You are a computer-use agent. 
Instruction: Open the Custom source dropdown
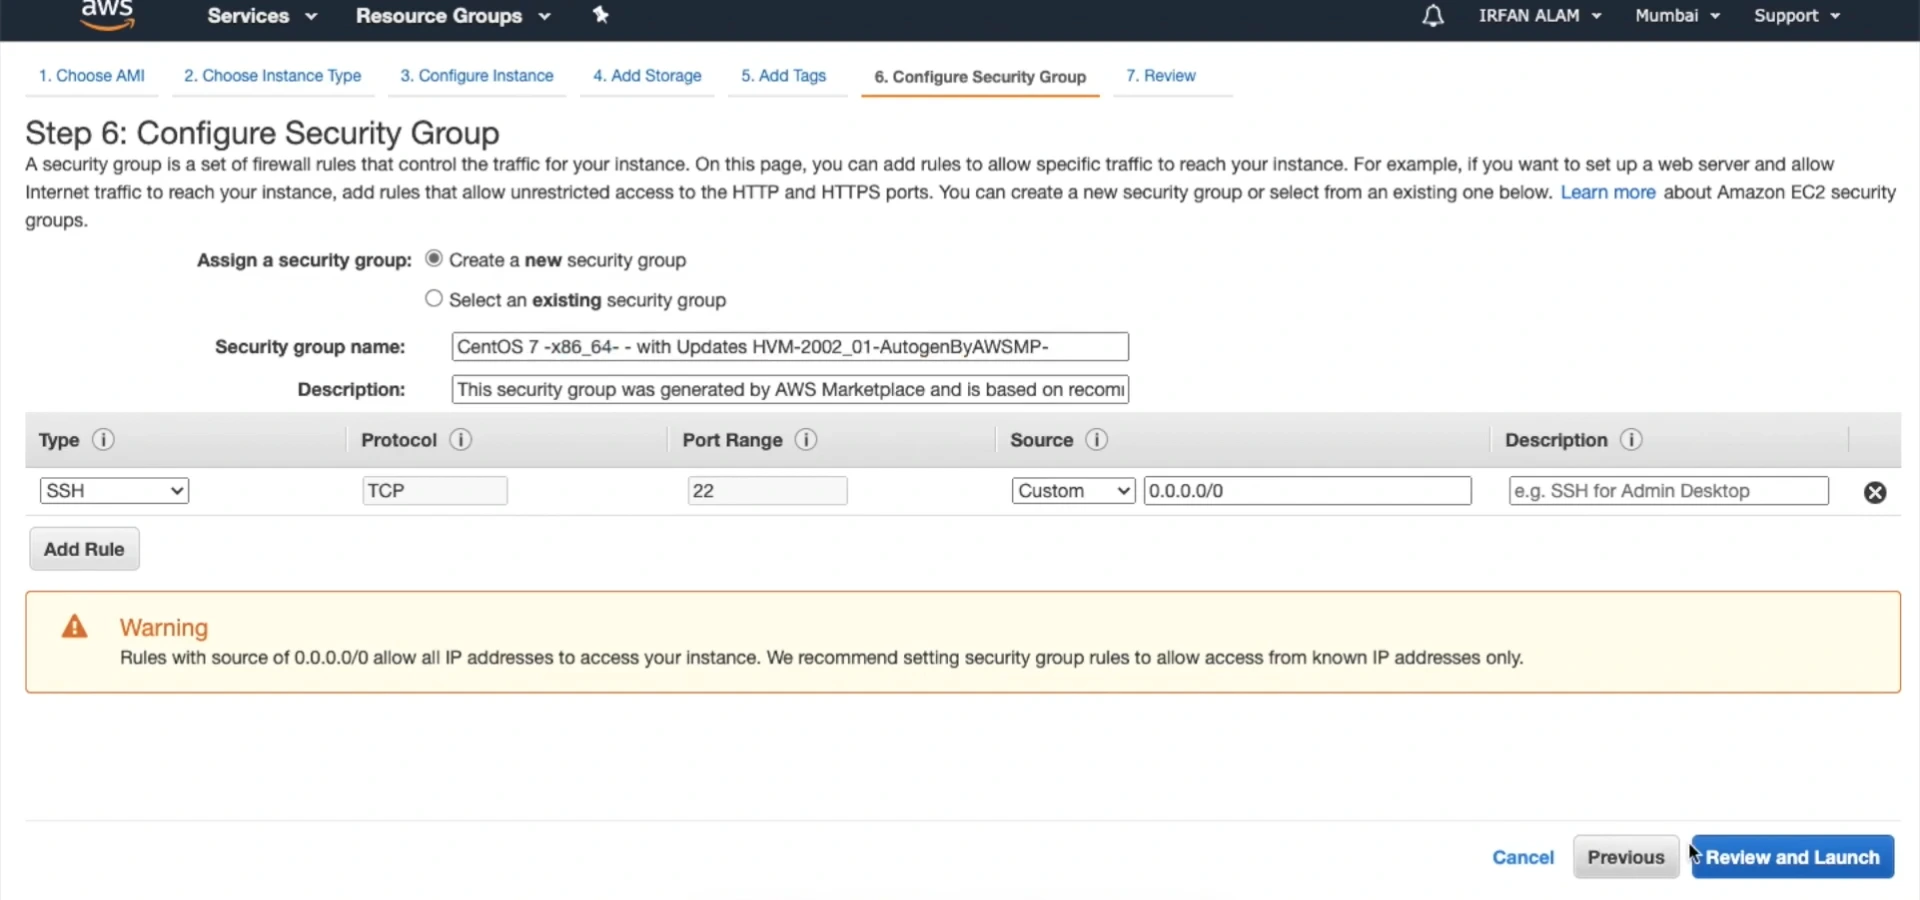[1073, 491]
